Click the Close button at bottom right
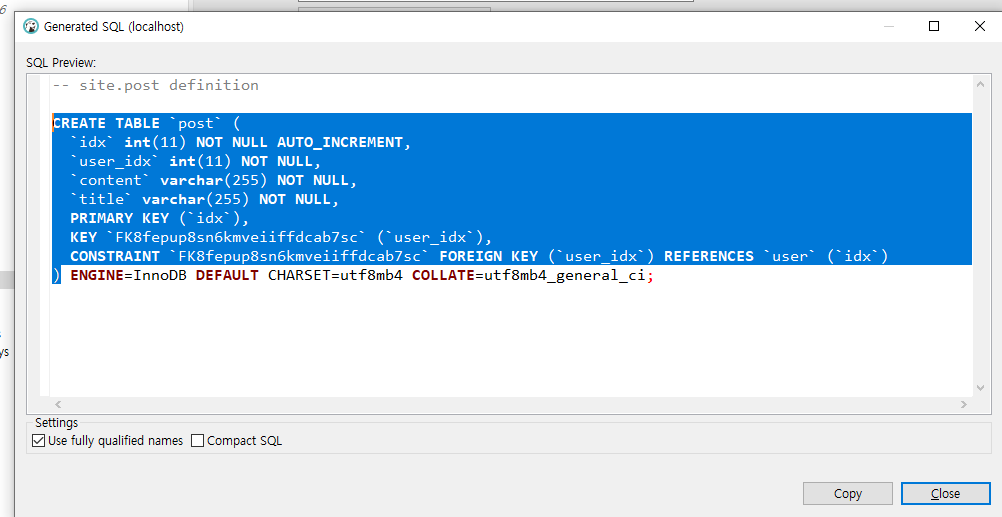This screenshot has width=1002, height=517. click(x=945, y=493)
